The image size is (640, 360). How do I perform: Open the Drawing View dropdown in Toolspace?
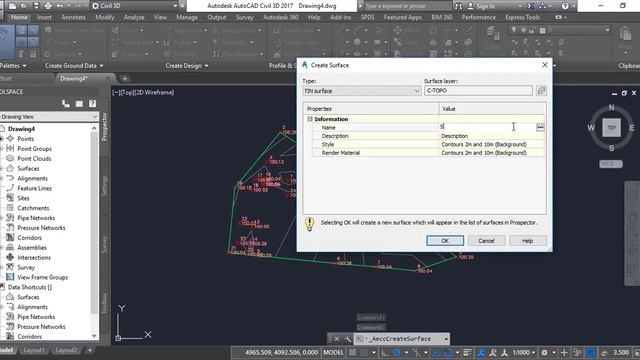click(x=49, y=117)
